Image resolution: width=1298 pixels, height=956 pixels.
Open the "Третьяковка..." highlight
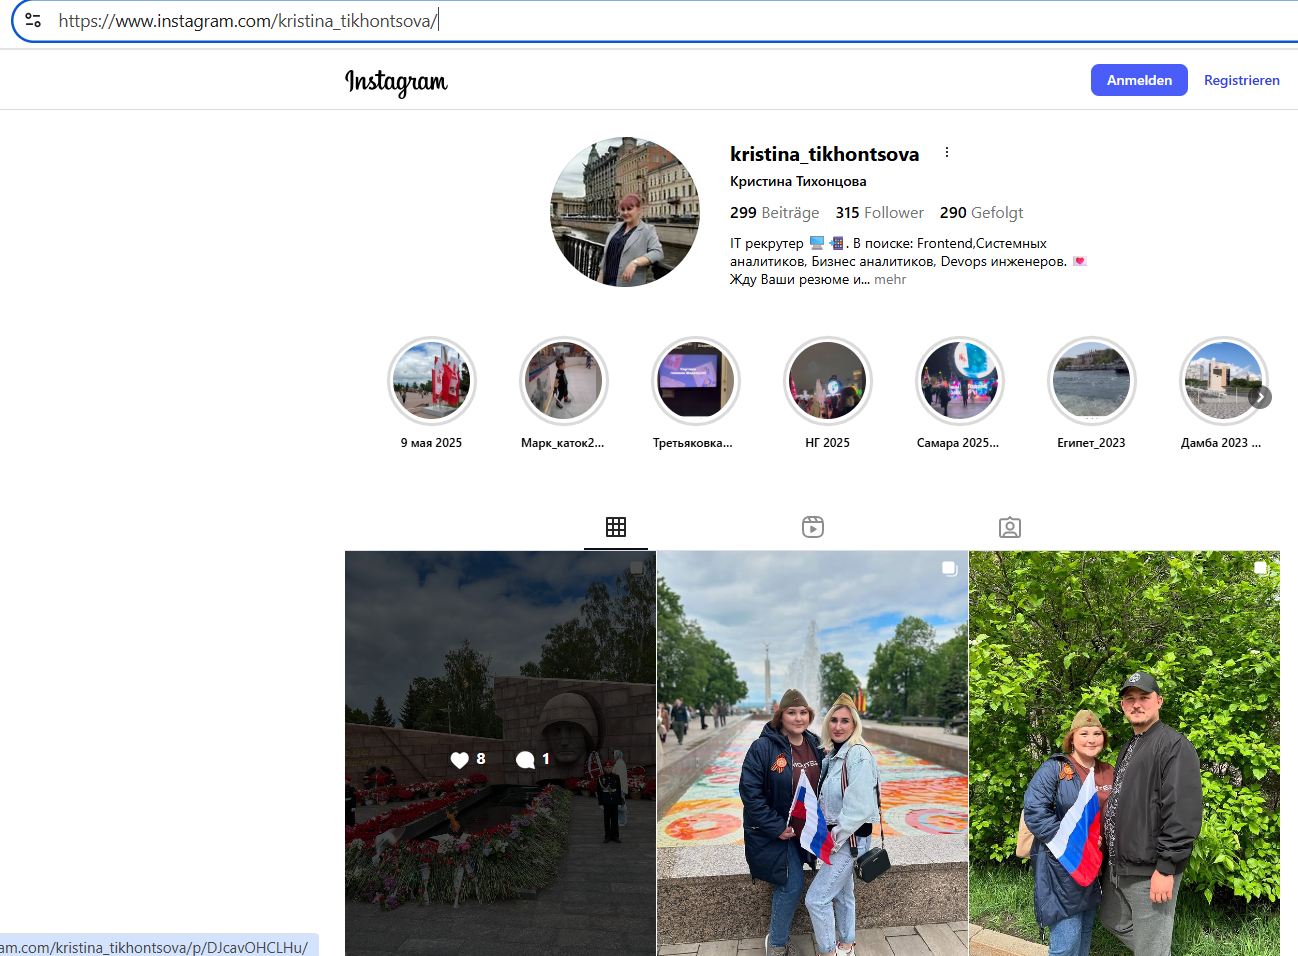pos(695,381)
